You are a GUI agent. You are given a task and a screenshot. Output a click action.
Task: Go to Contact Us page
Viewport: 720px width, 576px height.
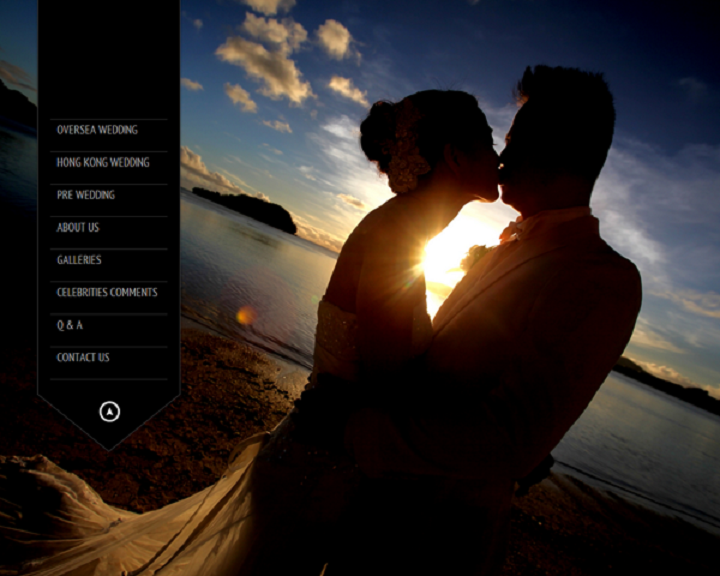pos(83,357)
